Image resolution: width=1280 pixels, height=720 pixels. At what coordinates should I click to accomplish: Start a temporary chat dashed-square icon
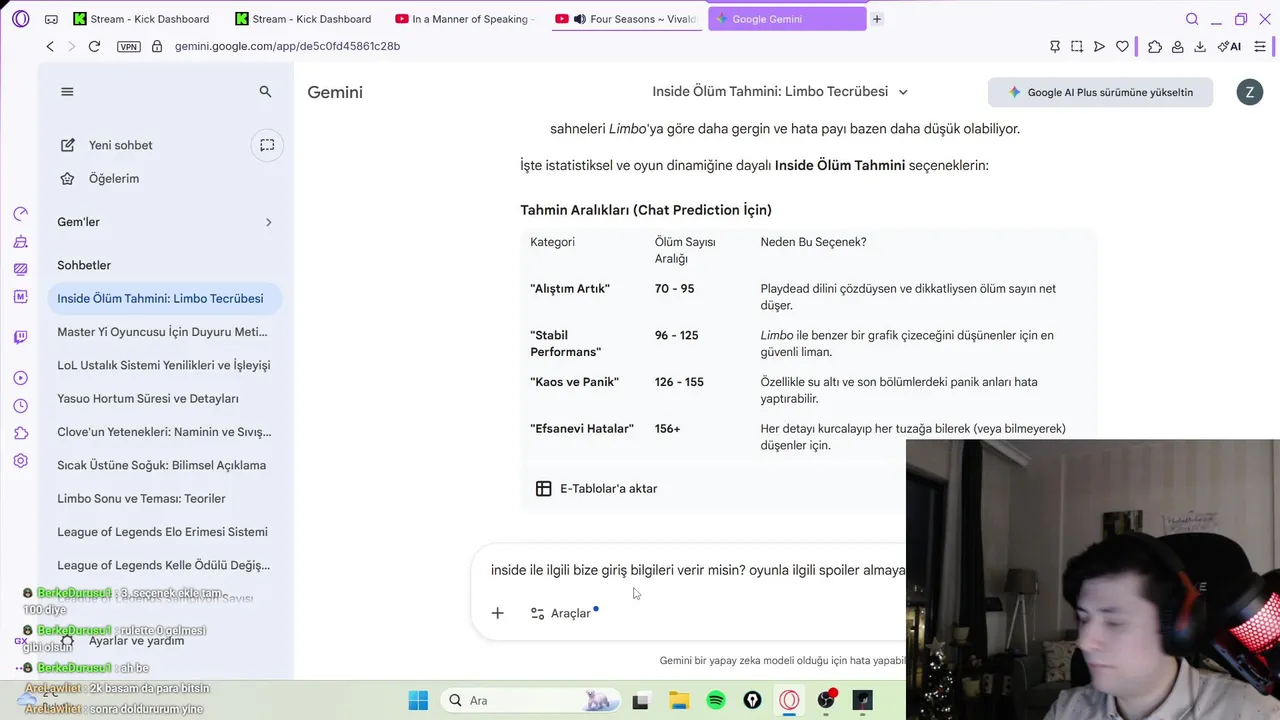click(267, 145)
